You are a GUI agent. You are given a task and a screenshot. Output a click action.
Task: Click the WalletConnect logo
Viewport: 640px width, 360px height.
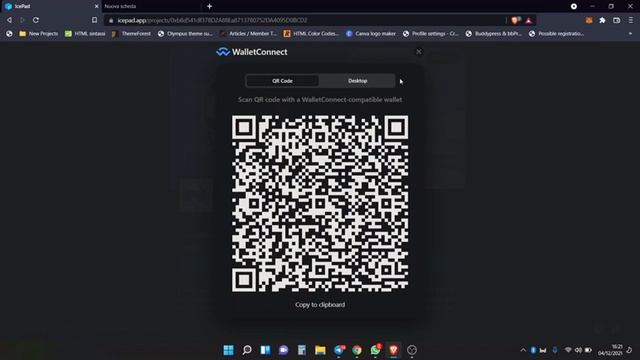point(251,52)
